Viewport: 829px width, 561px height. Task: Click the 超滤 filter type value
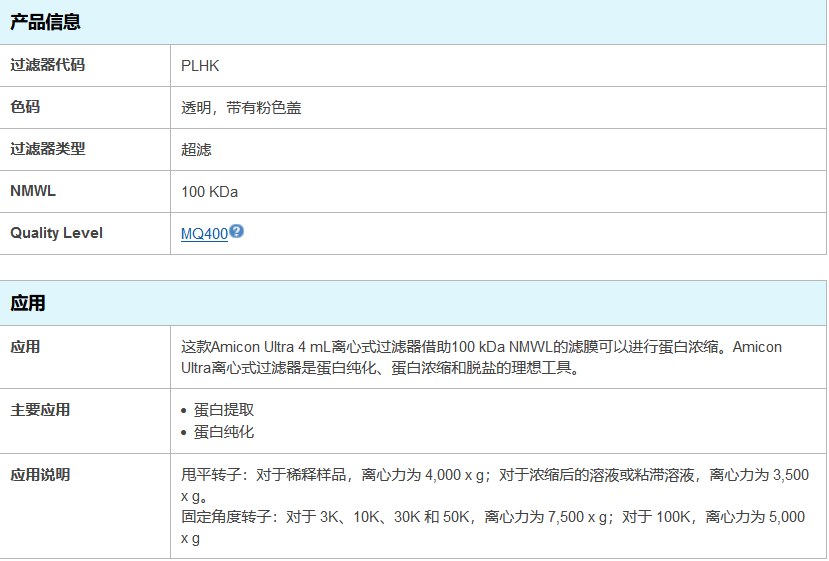pyautogui.click(x=196, y=150)
